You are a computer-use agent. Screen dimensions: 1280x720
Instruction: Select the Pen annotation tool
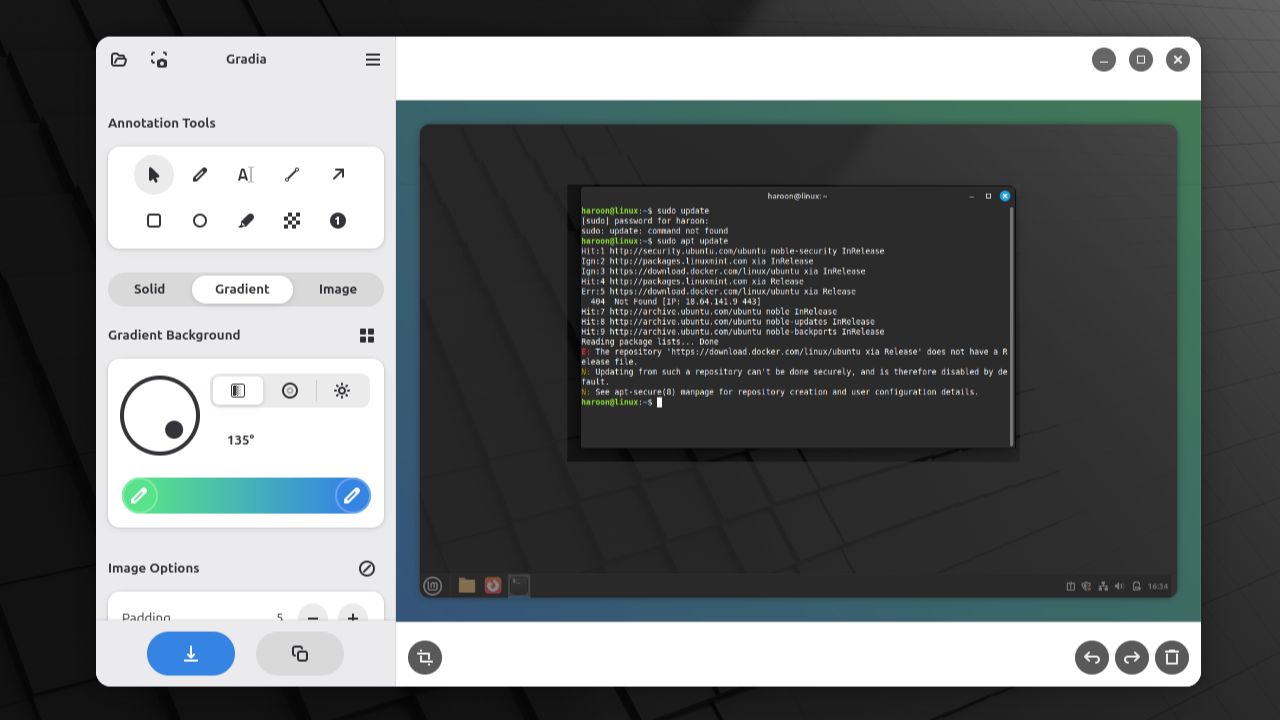(x=200, y=174)
